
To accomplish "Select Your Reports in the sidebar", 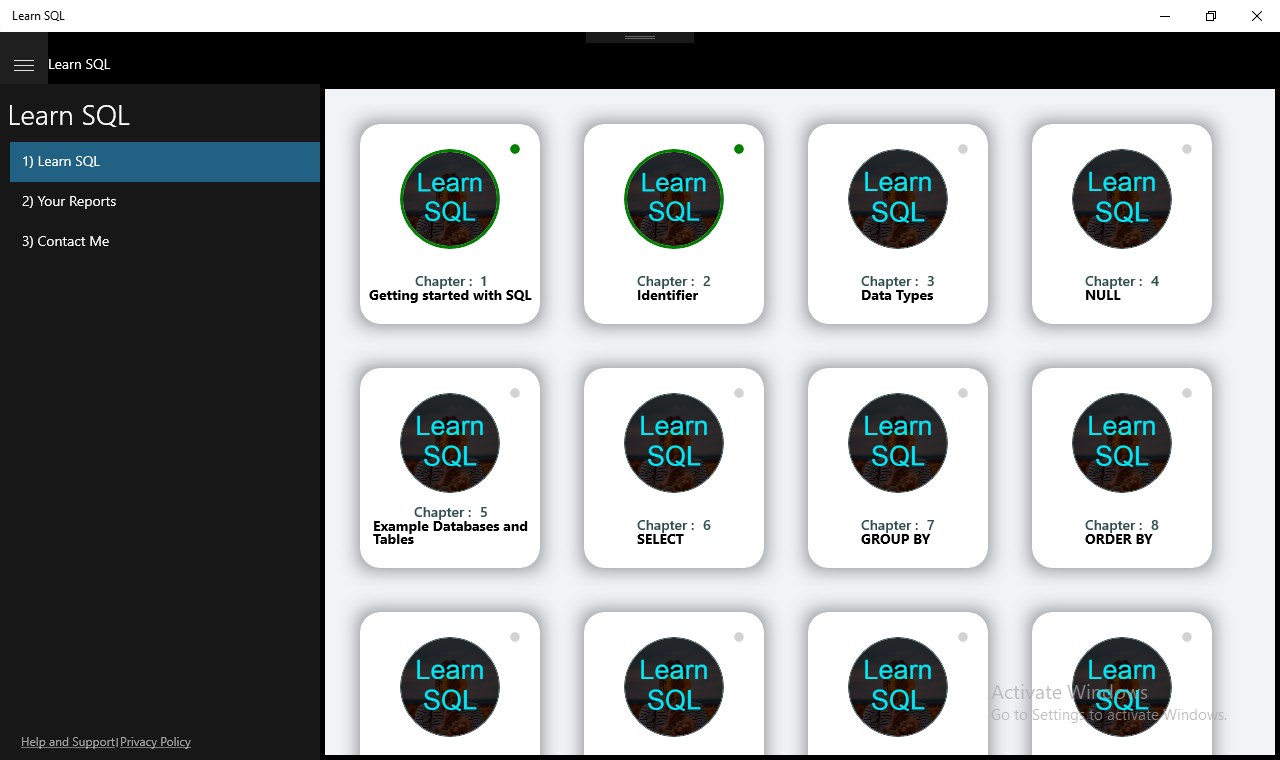I will coord(68,201).
